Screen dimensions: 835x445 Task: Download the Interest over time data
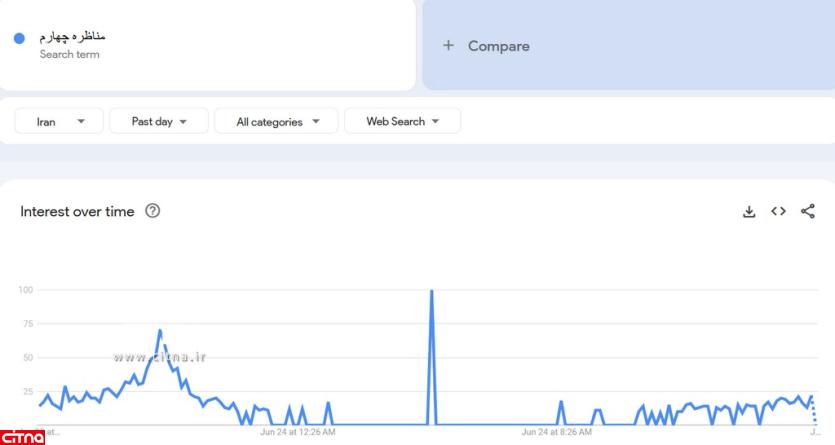point(748,211)
